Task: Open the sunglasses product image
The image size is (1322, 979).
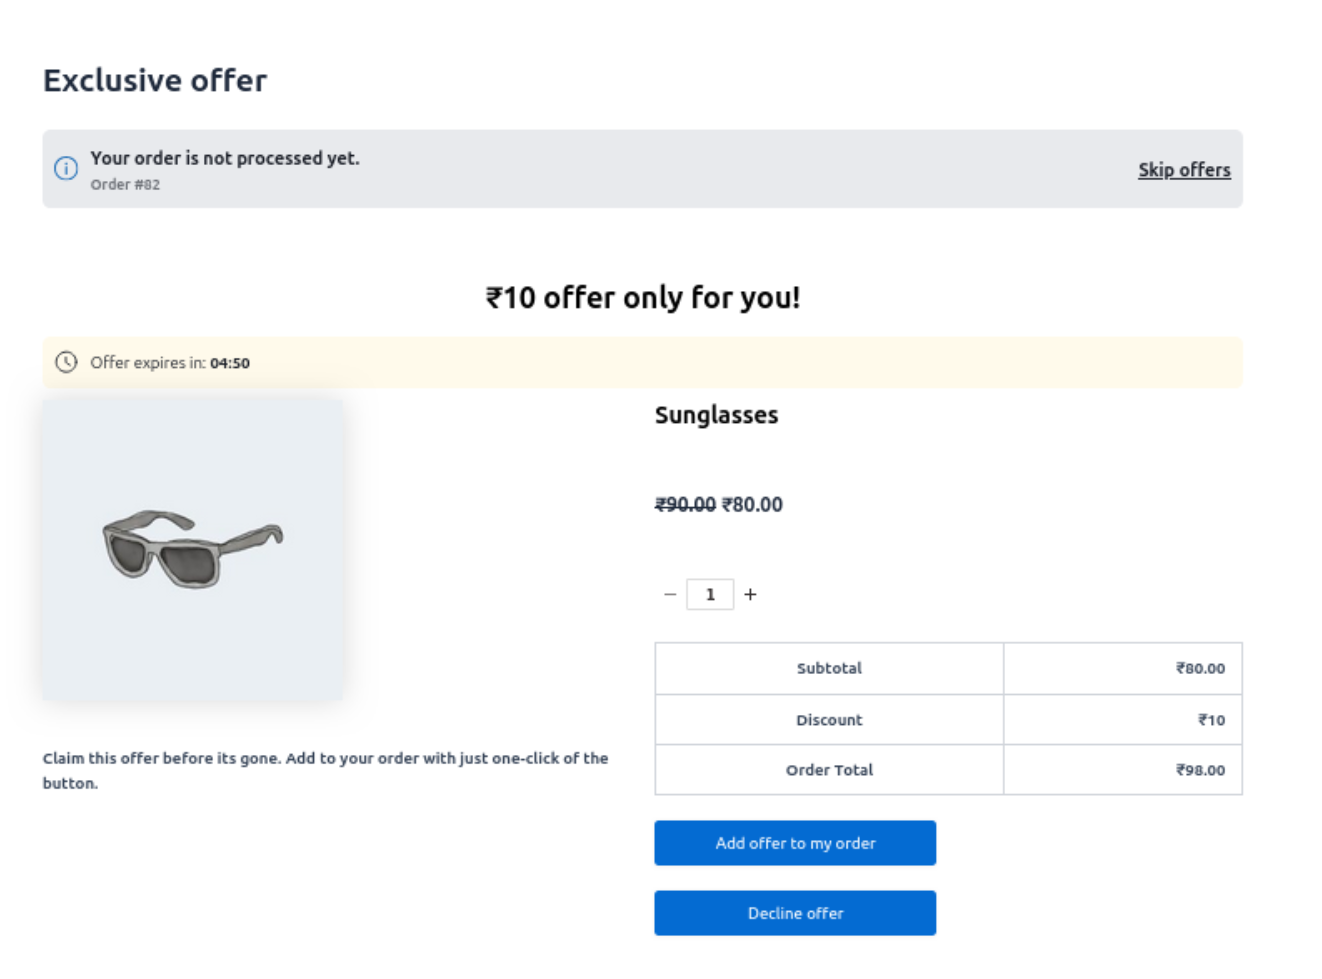Action: [193, 549]
